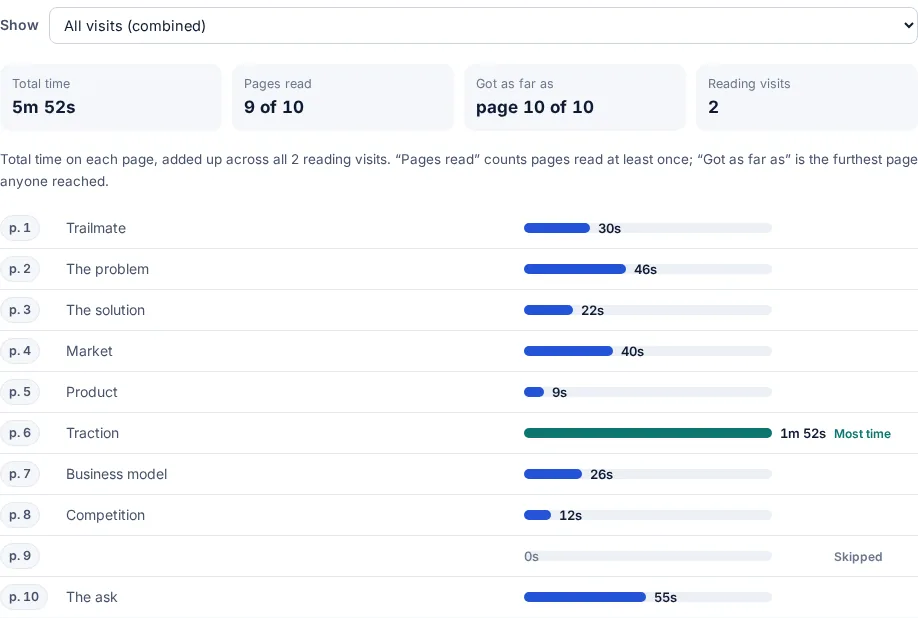Click the Reading visits 2 card
918x618 pixels.
pyautogui.click(x=807, y=97)
